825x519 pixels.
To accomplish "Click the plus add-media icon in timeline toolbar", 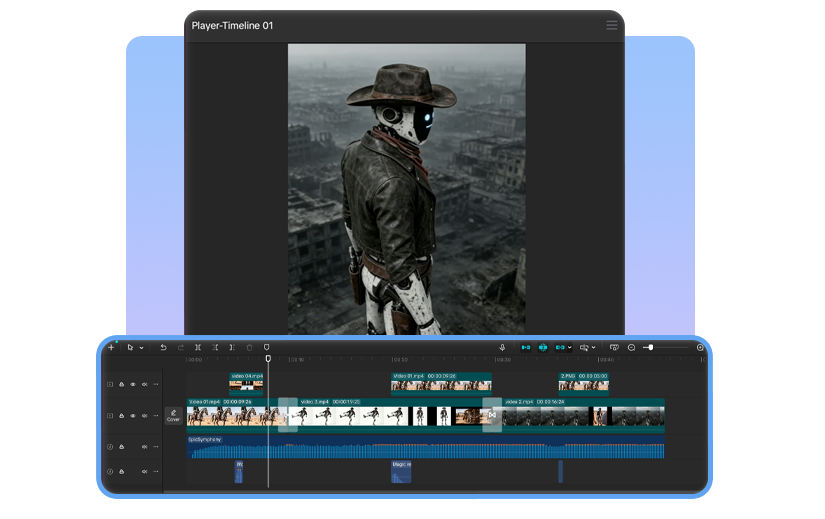I will pyautogui.click(x=111, y=347).
